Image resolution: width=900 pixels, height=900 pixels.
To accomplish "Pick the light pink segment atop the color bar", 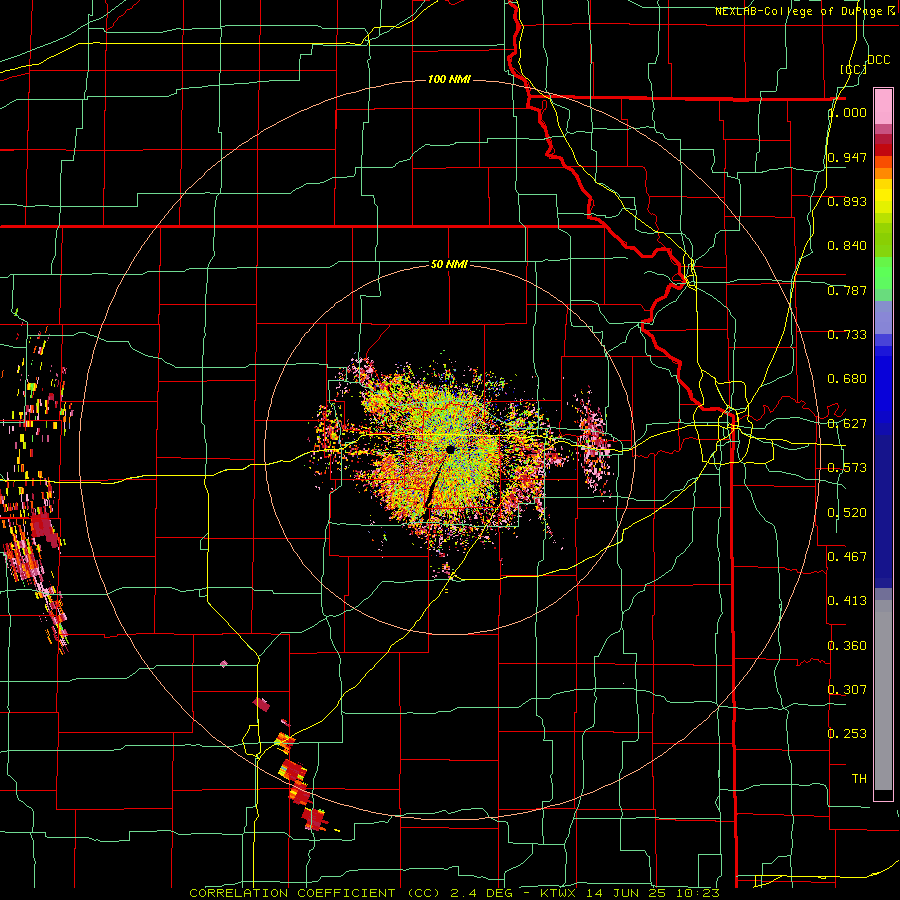I will pos(883,107).
